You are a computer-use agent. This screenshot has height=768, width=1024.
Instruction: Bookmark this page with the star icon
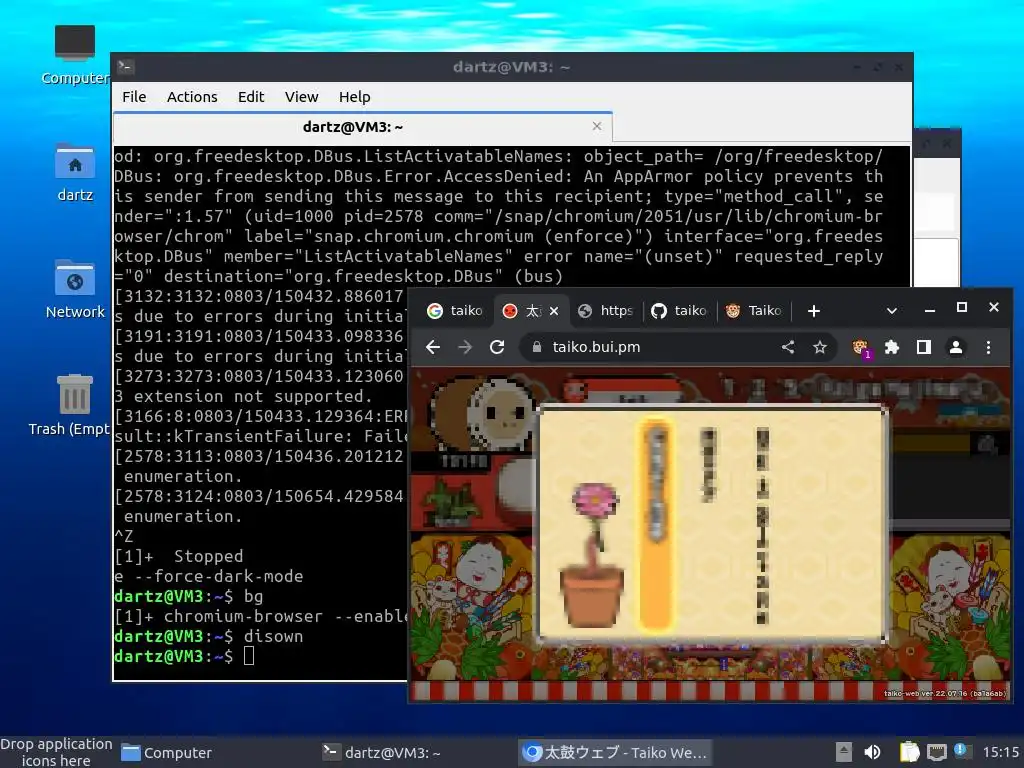pos(820,347)
